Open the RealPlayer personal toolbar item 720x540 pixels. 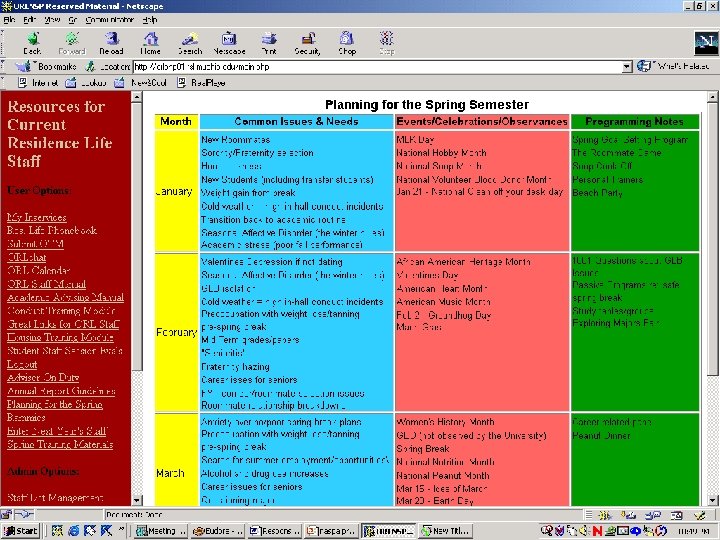coord(201,83)
